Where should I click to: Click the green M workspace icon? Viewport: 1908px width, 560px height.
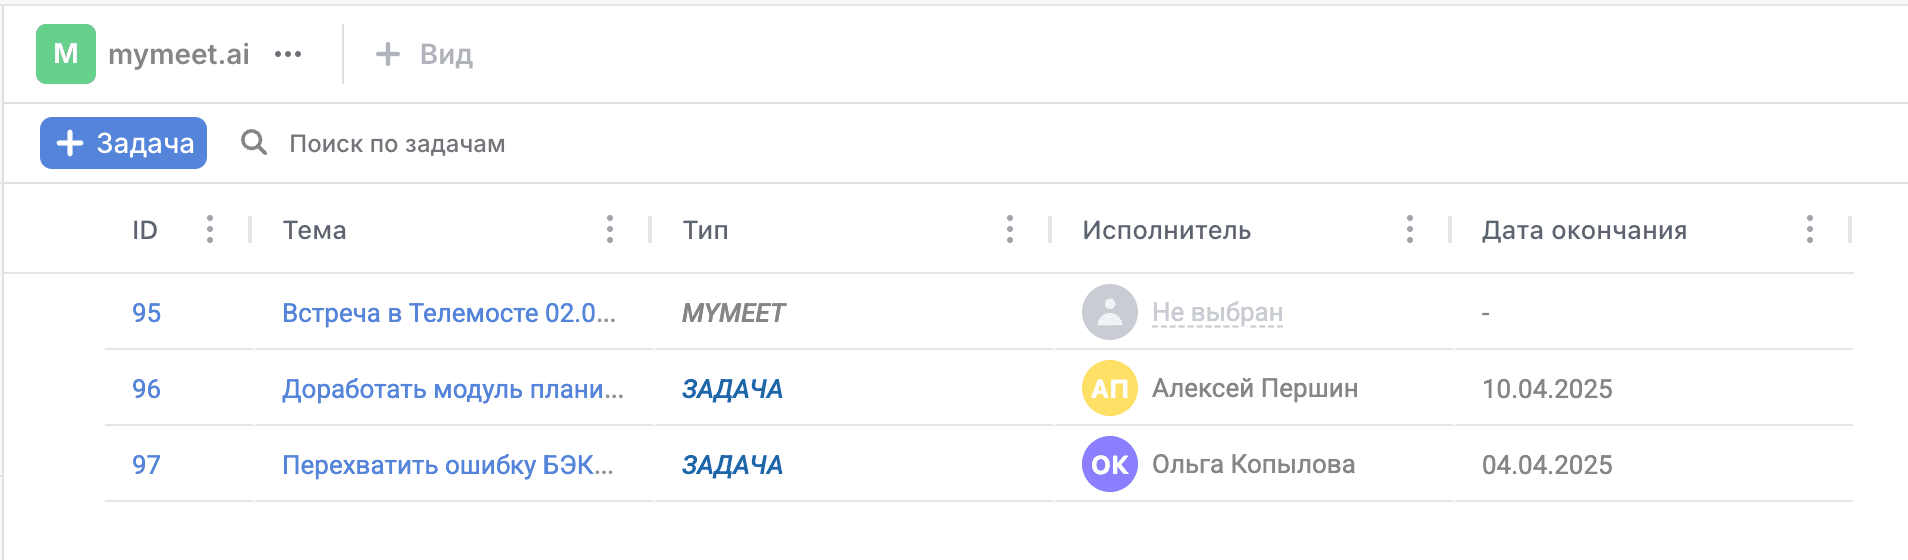[66, 54]
